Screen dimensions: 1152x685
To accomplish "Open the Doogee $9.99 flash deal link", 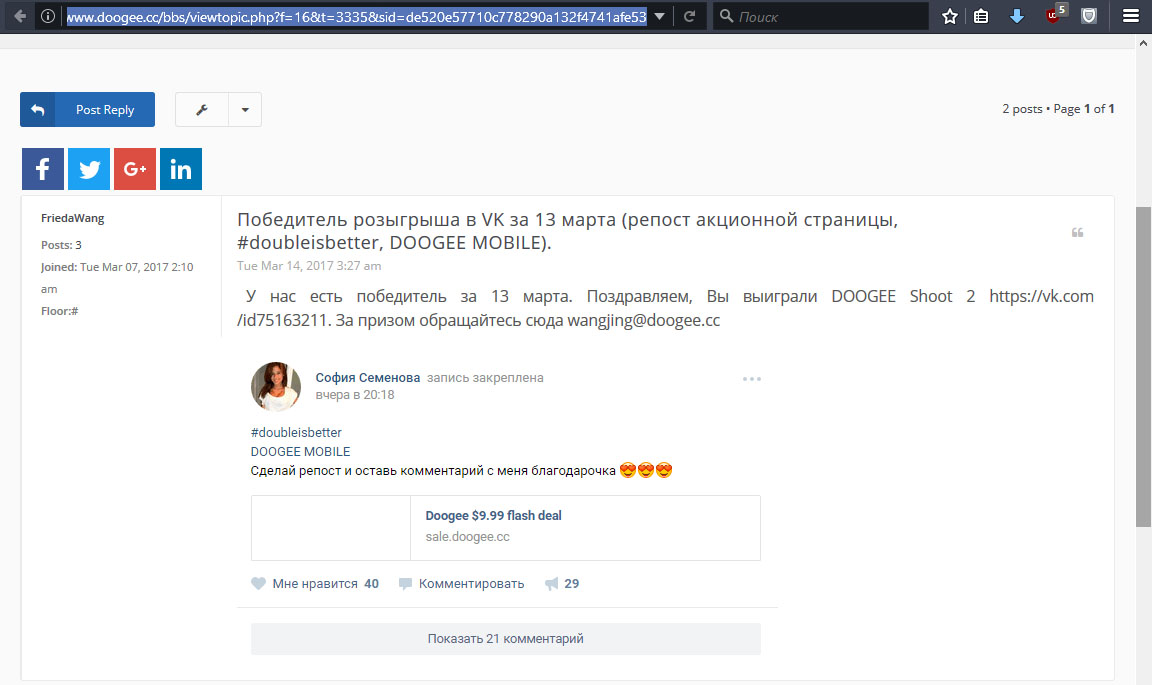I will tap(494, 516).
